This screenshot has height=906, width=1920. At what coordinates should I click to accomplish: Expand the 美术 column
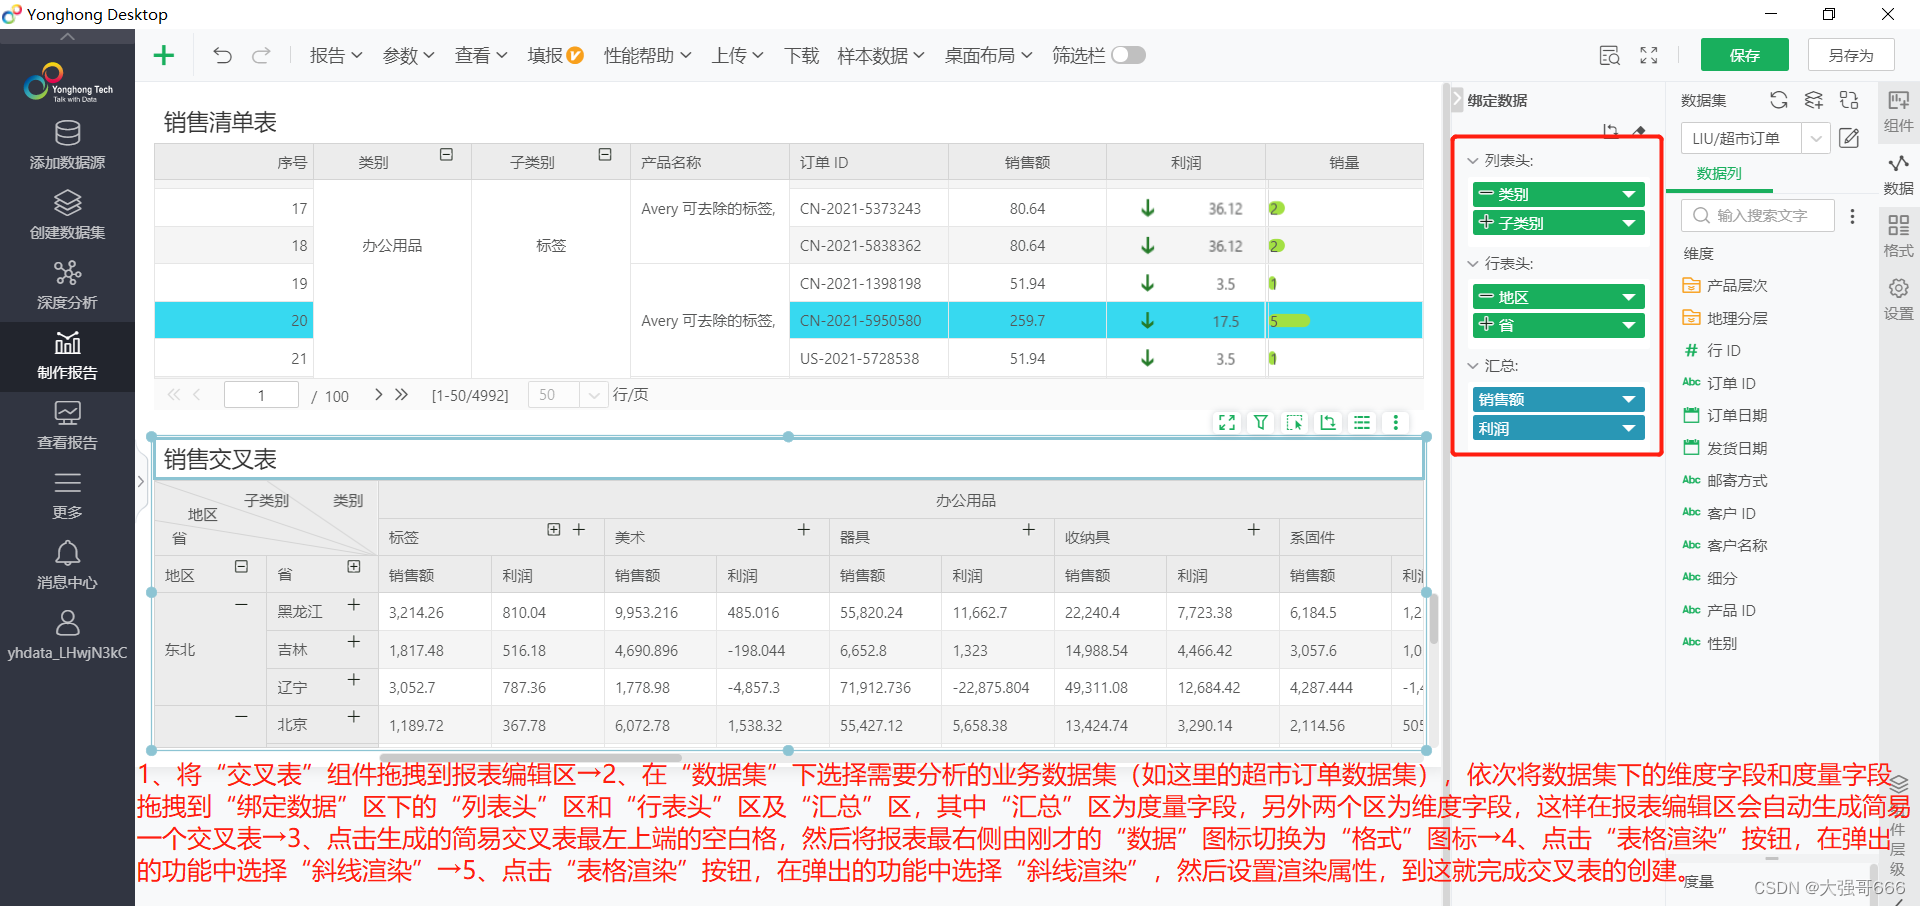pos(804,530)
